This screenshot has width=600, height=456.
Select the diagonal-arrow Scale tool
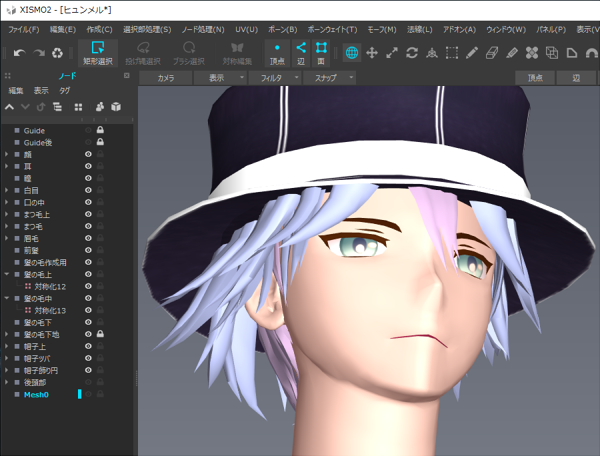coord(392,53)
